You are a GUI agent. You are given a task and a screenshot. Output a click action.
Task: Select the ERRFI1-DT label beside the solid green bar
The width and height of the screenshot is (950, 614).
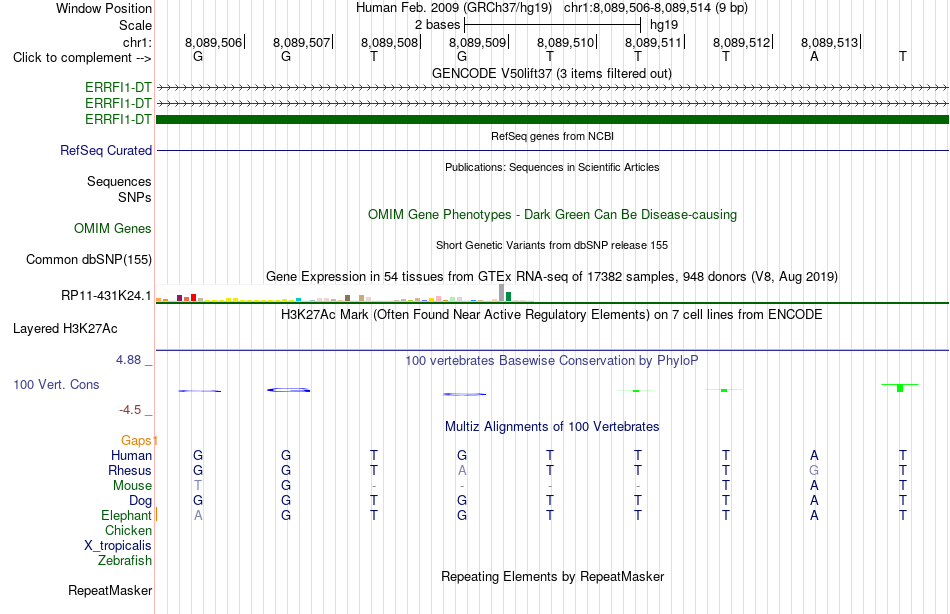coord(118,119)
